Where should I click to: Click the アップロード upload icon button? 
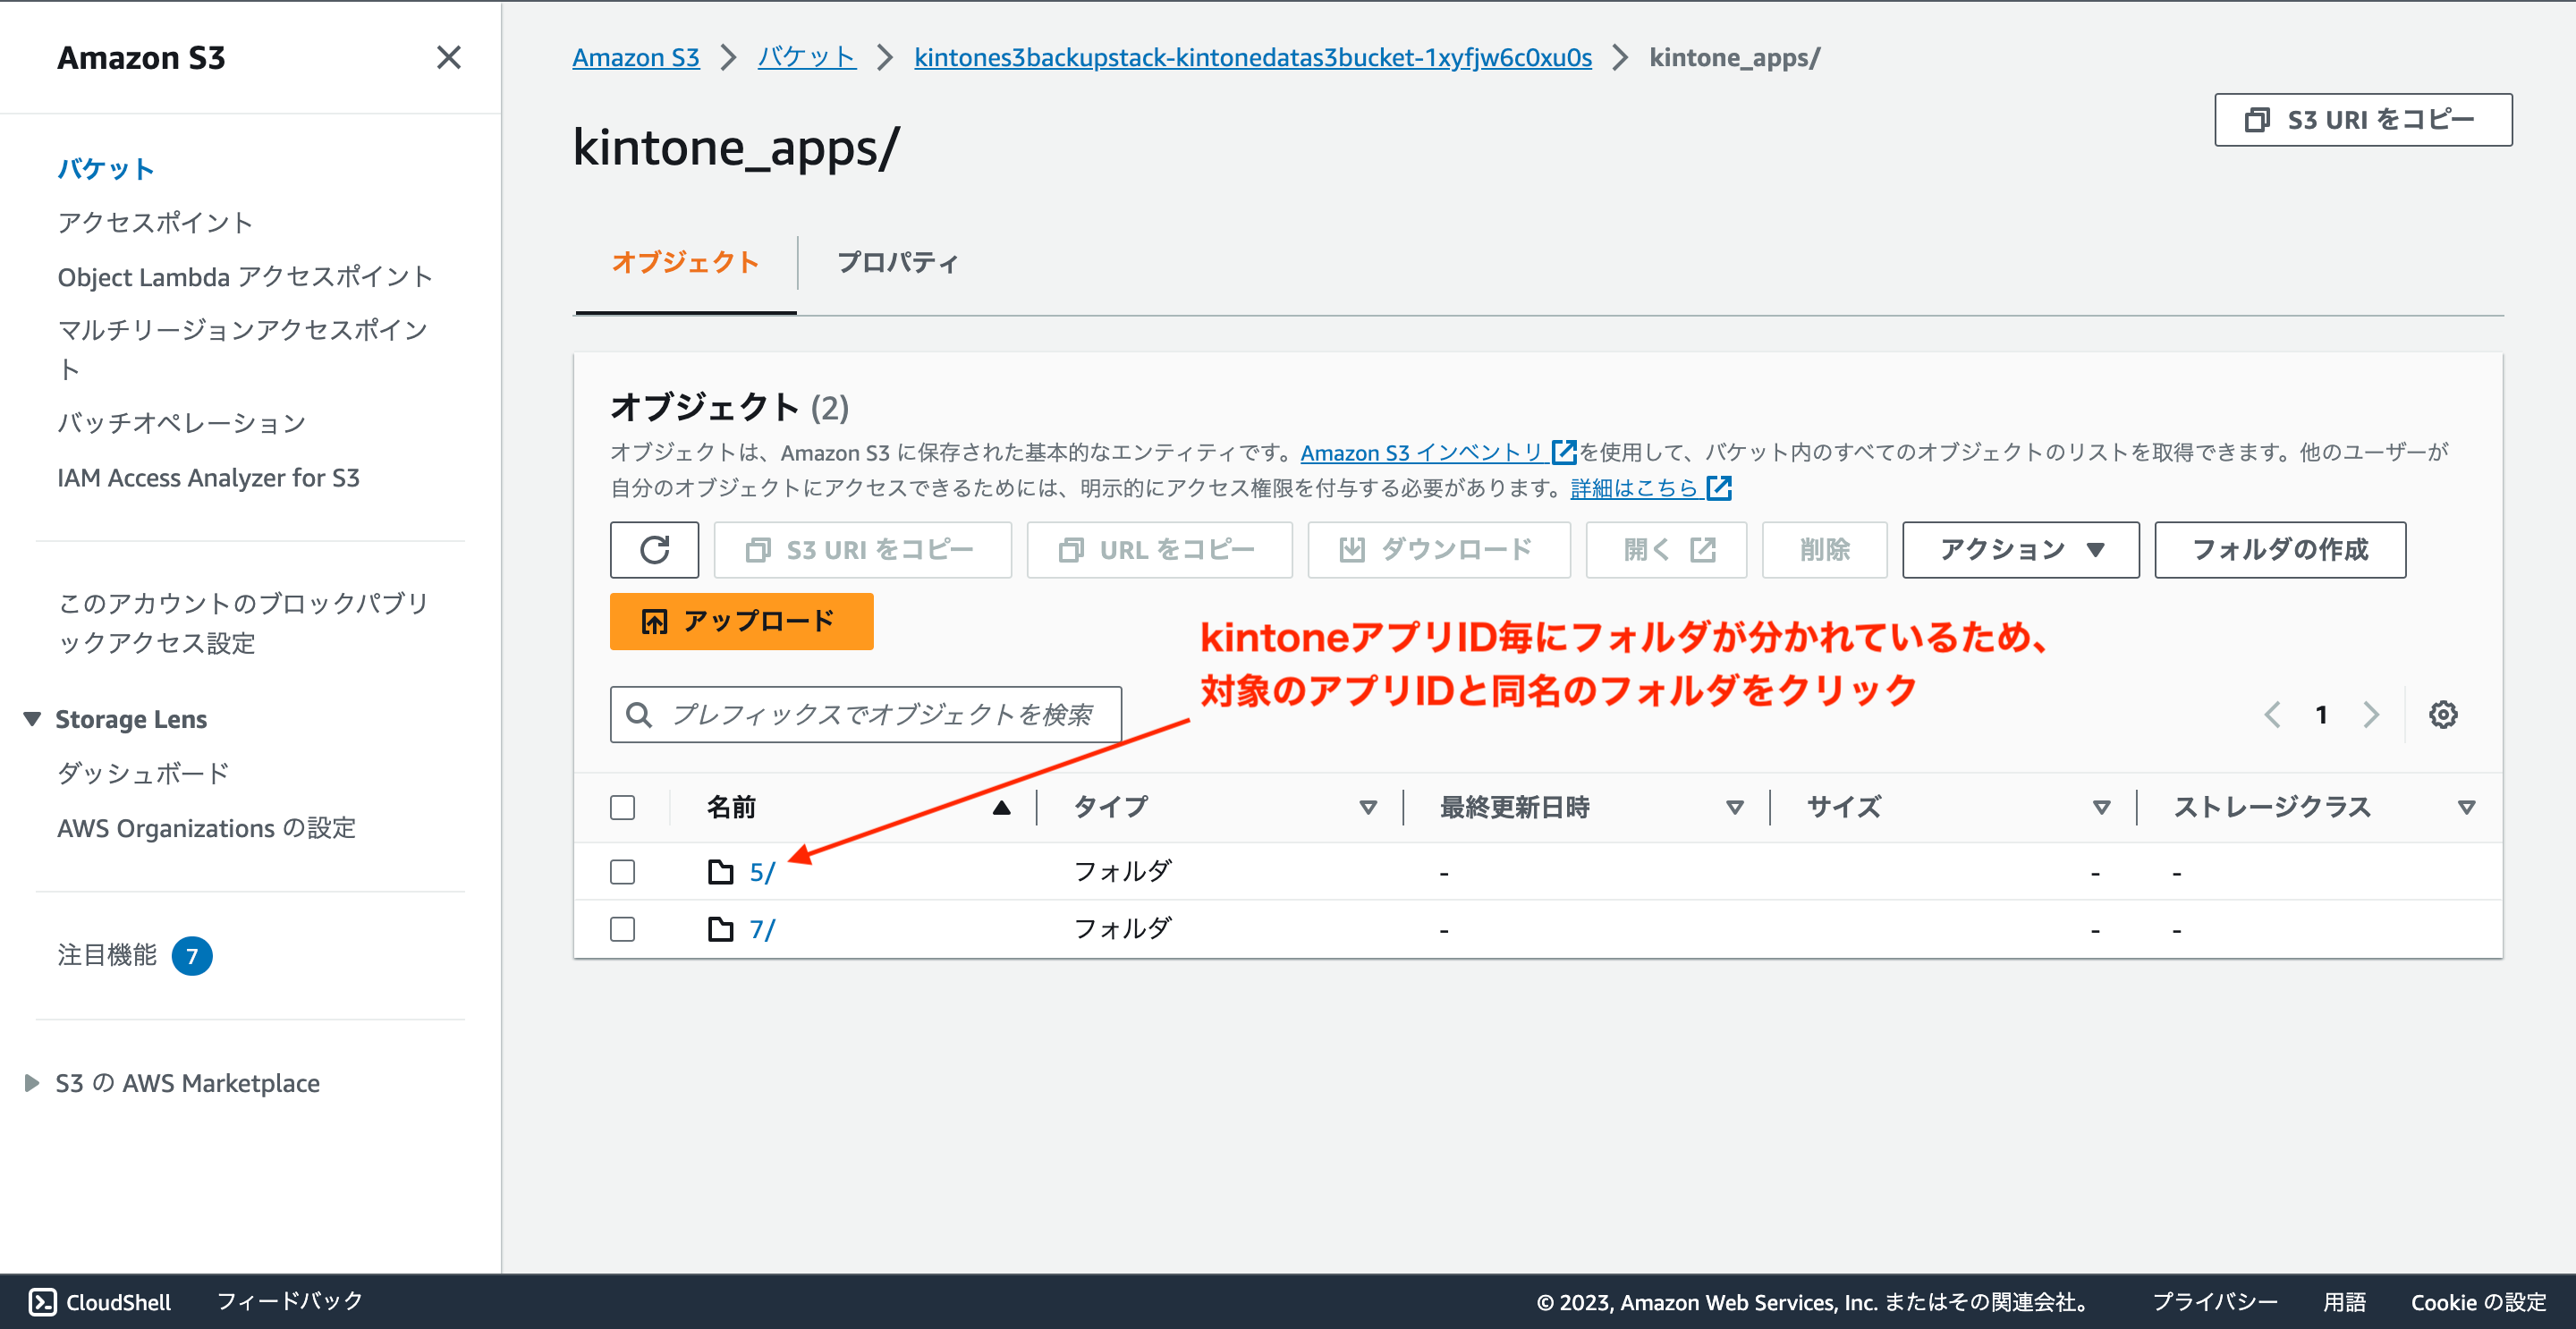pos(654,621)
